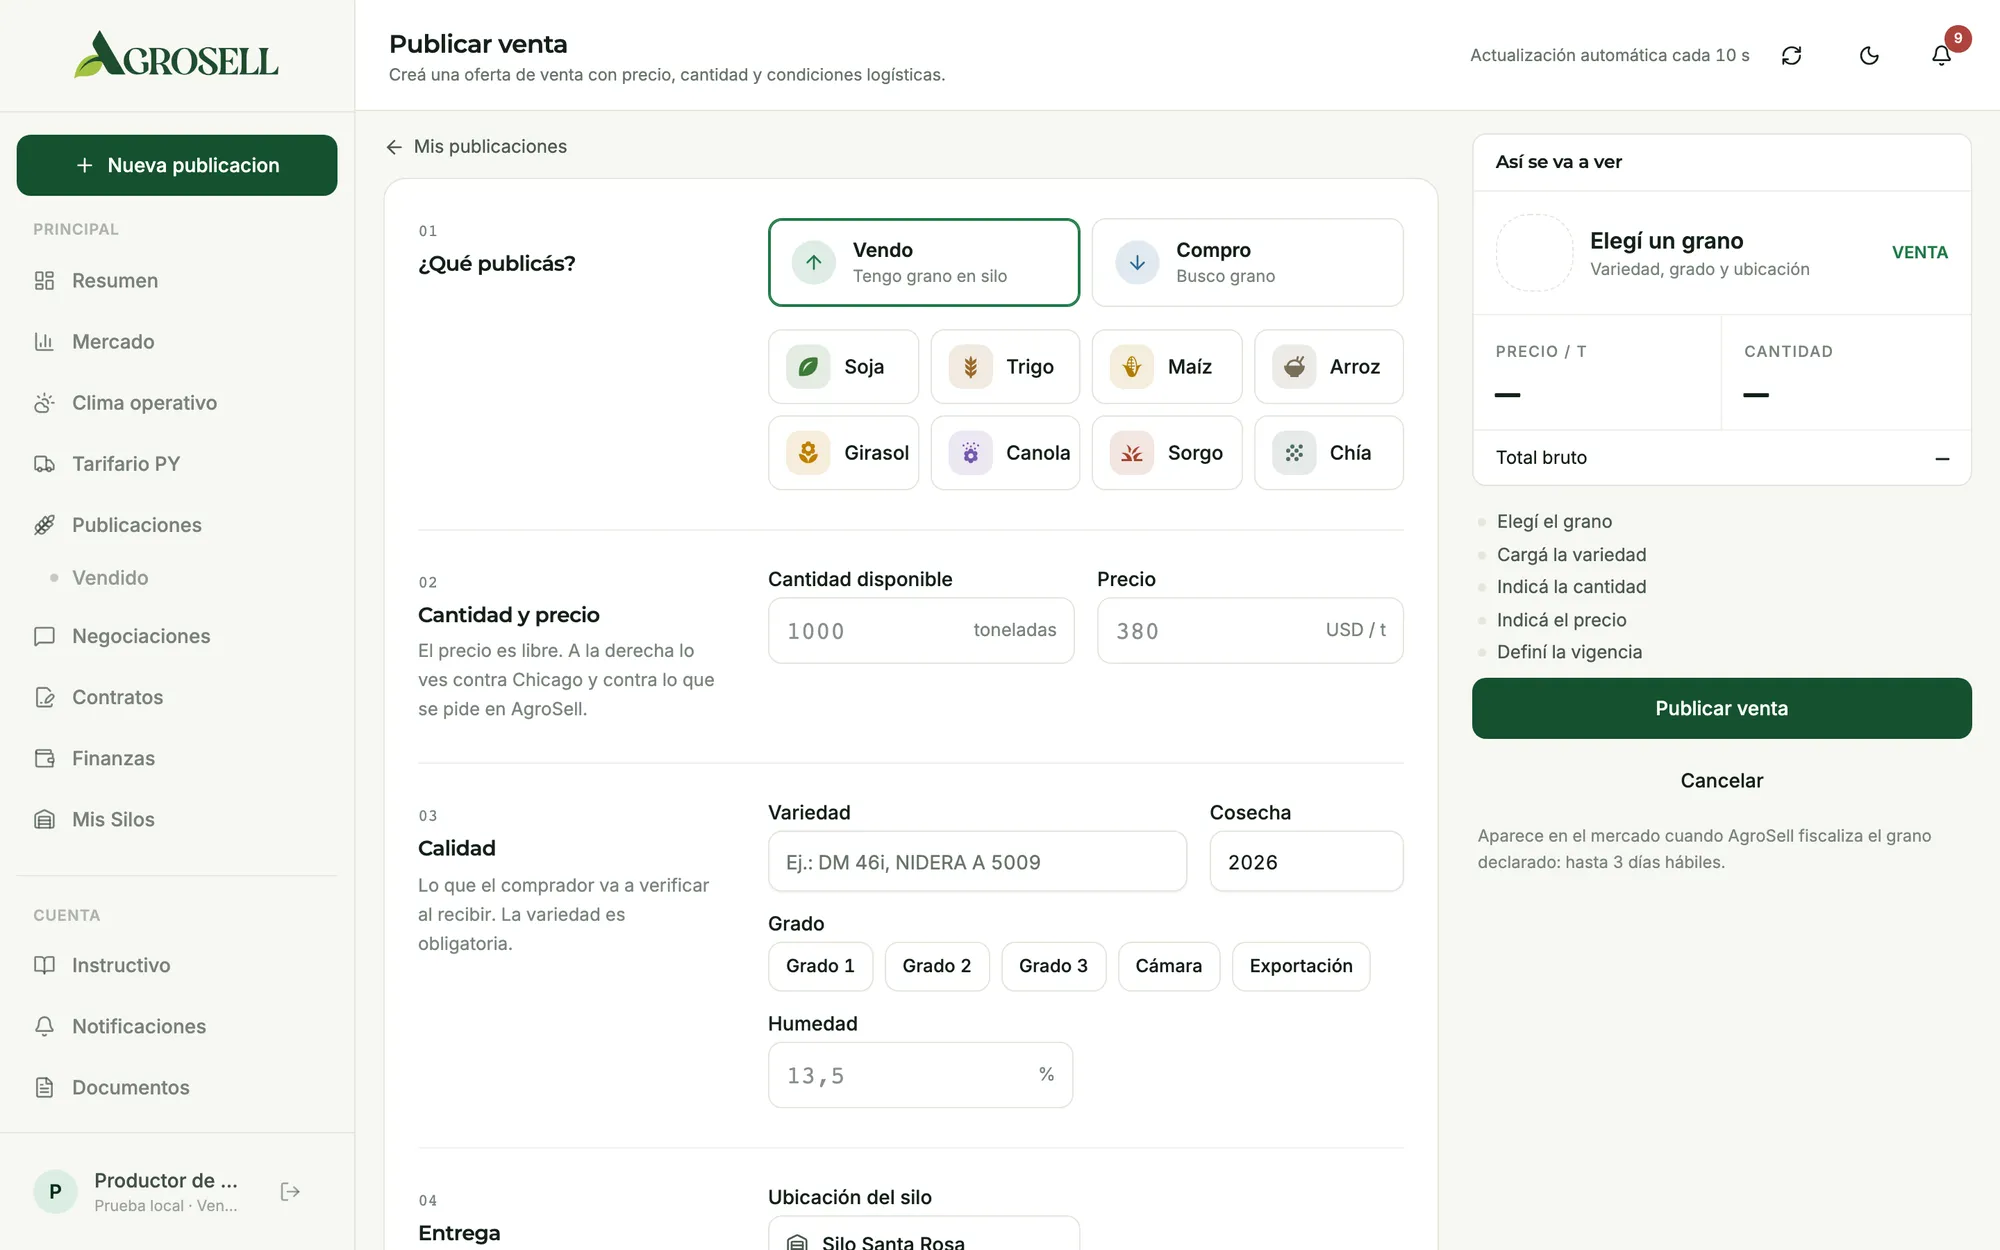Viewport: 2000px width, 1250px height.
Task: Click the Soja leaf icon
Action: point(808,367)
